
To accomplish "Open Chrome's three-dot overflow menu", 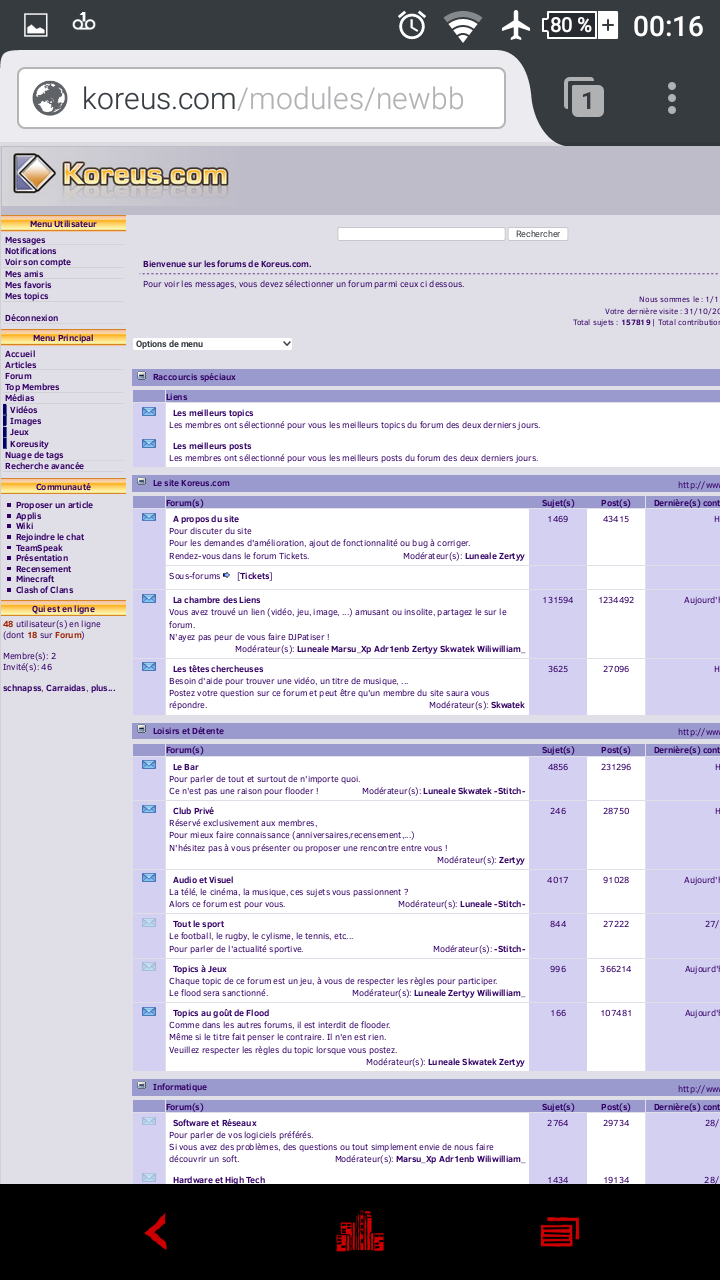I will (x=672, y=99).
